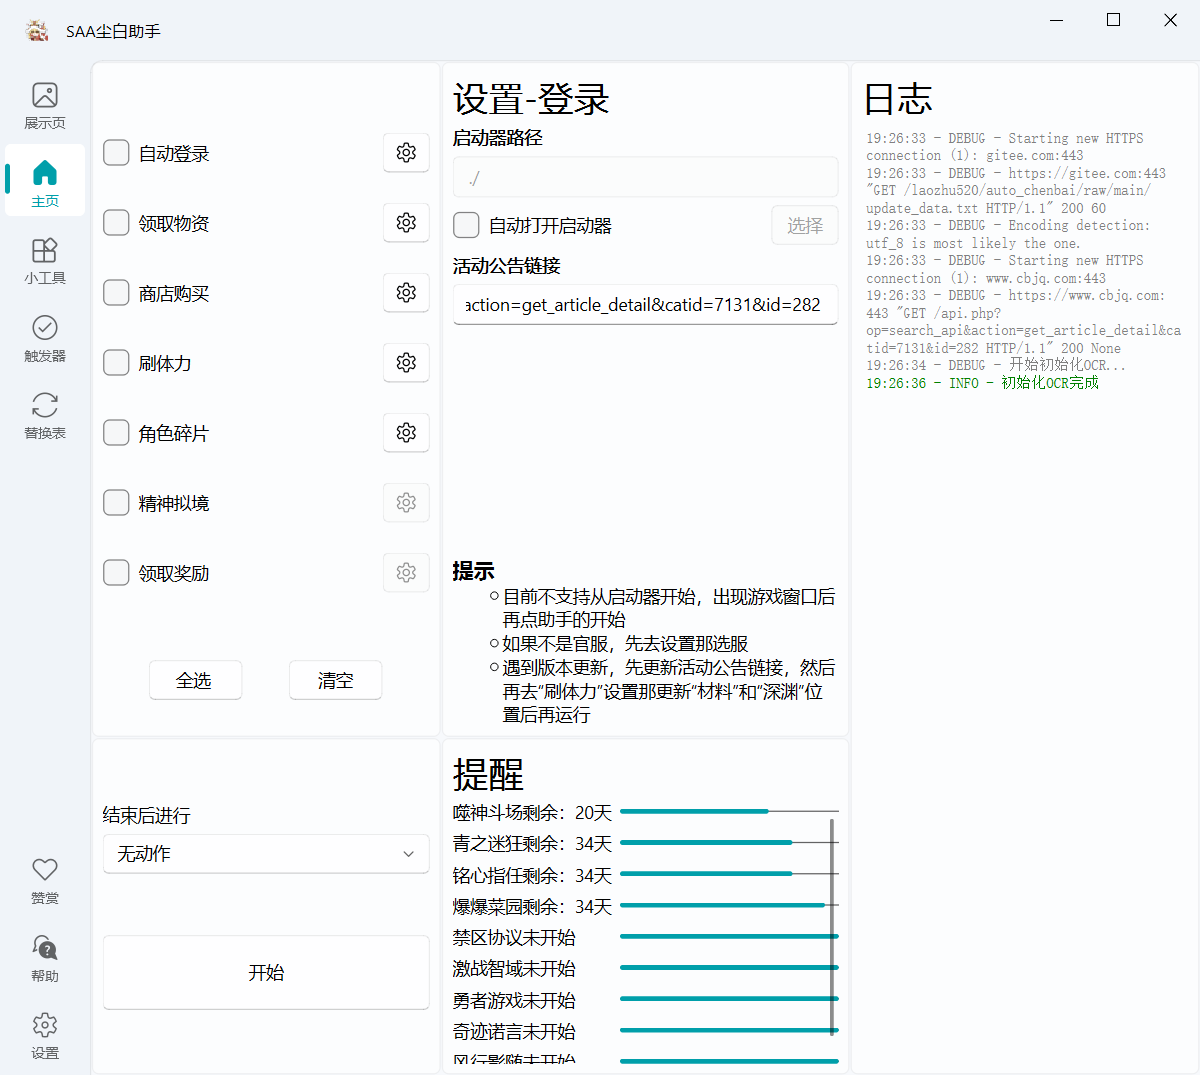Enable the 角色碎片 checkbox
Screen dimensions: 1200x1075
(116, 433)
